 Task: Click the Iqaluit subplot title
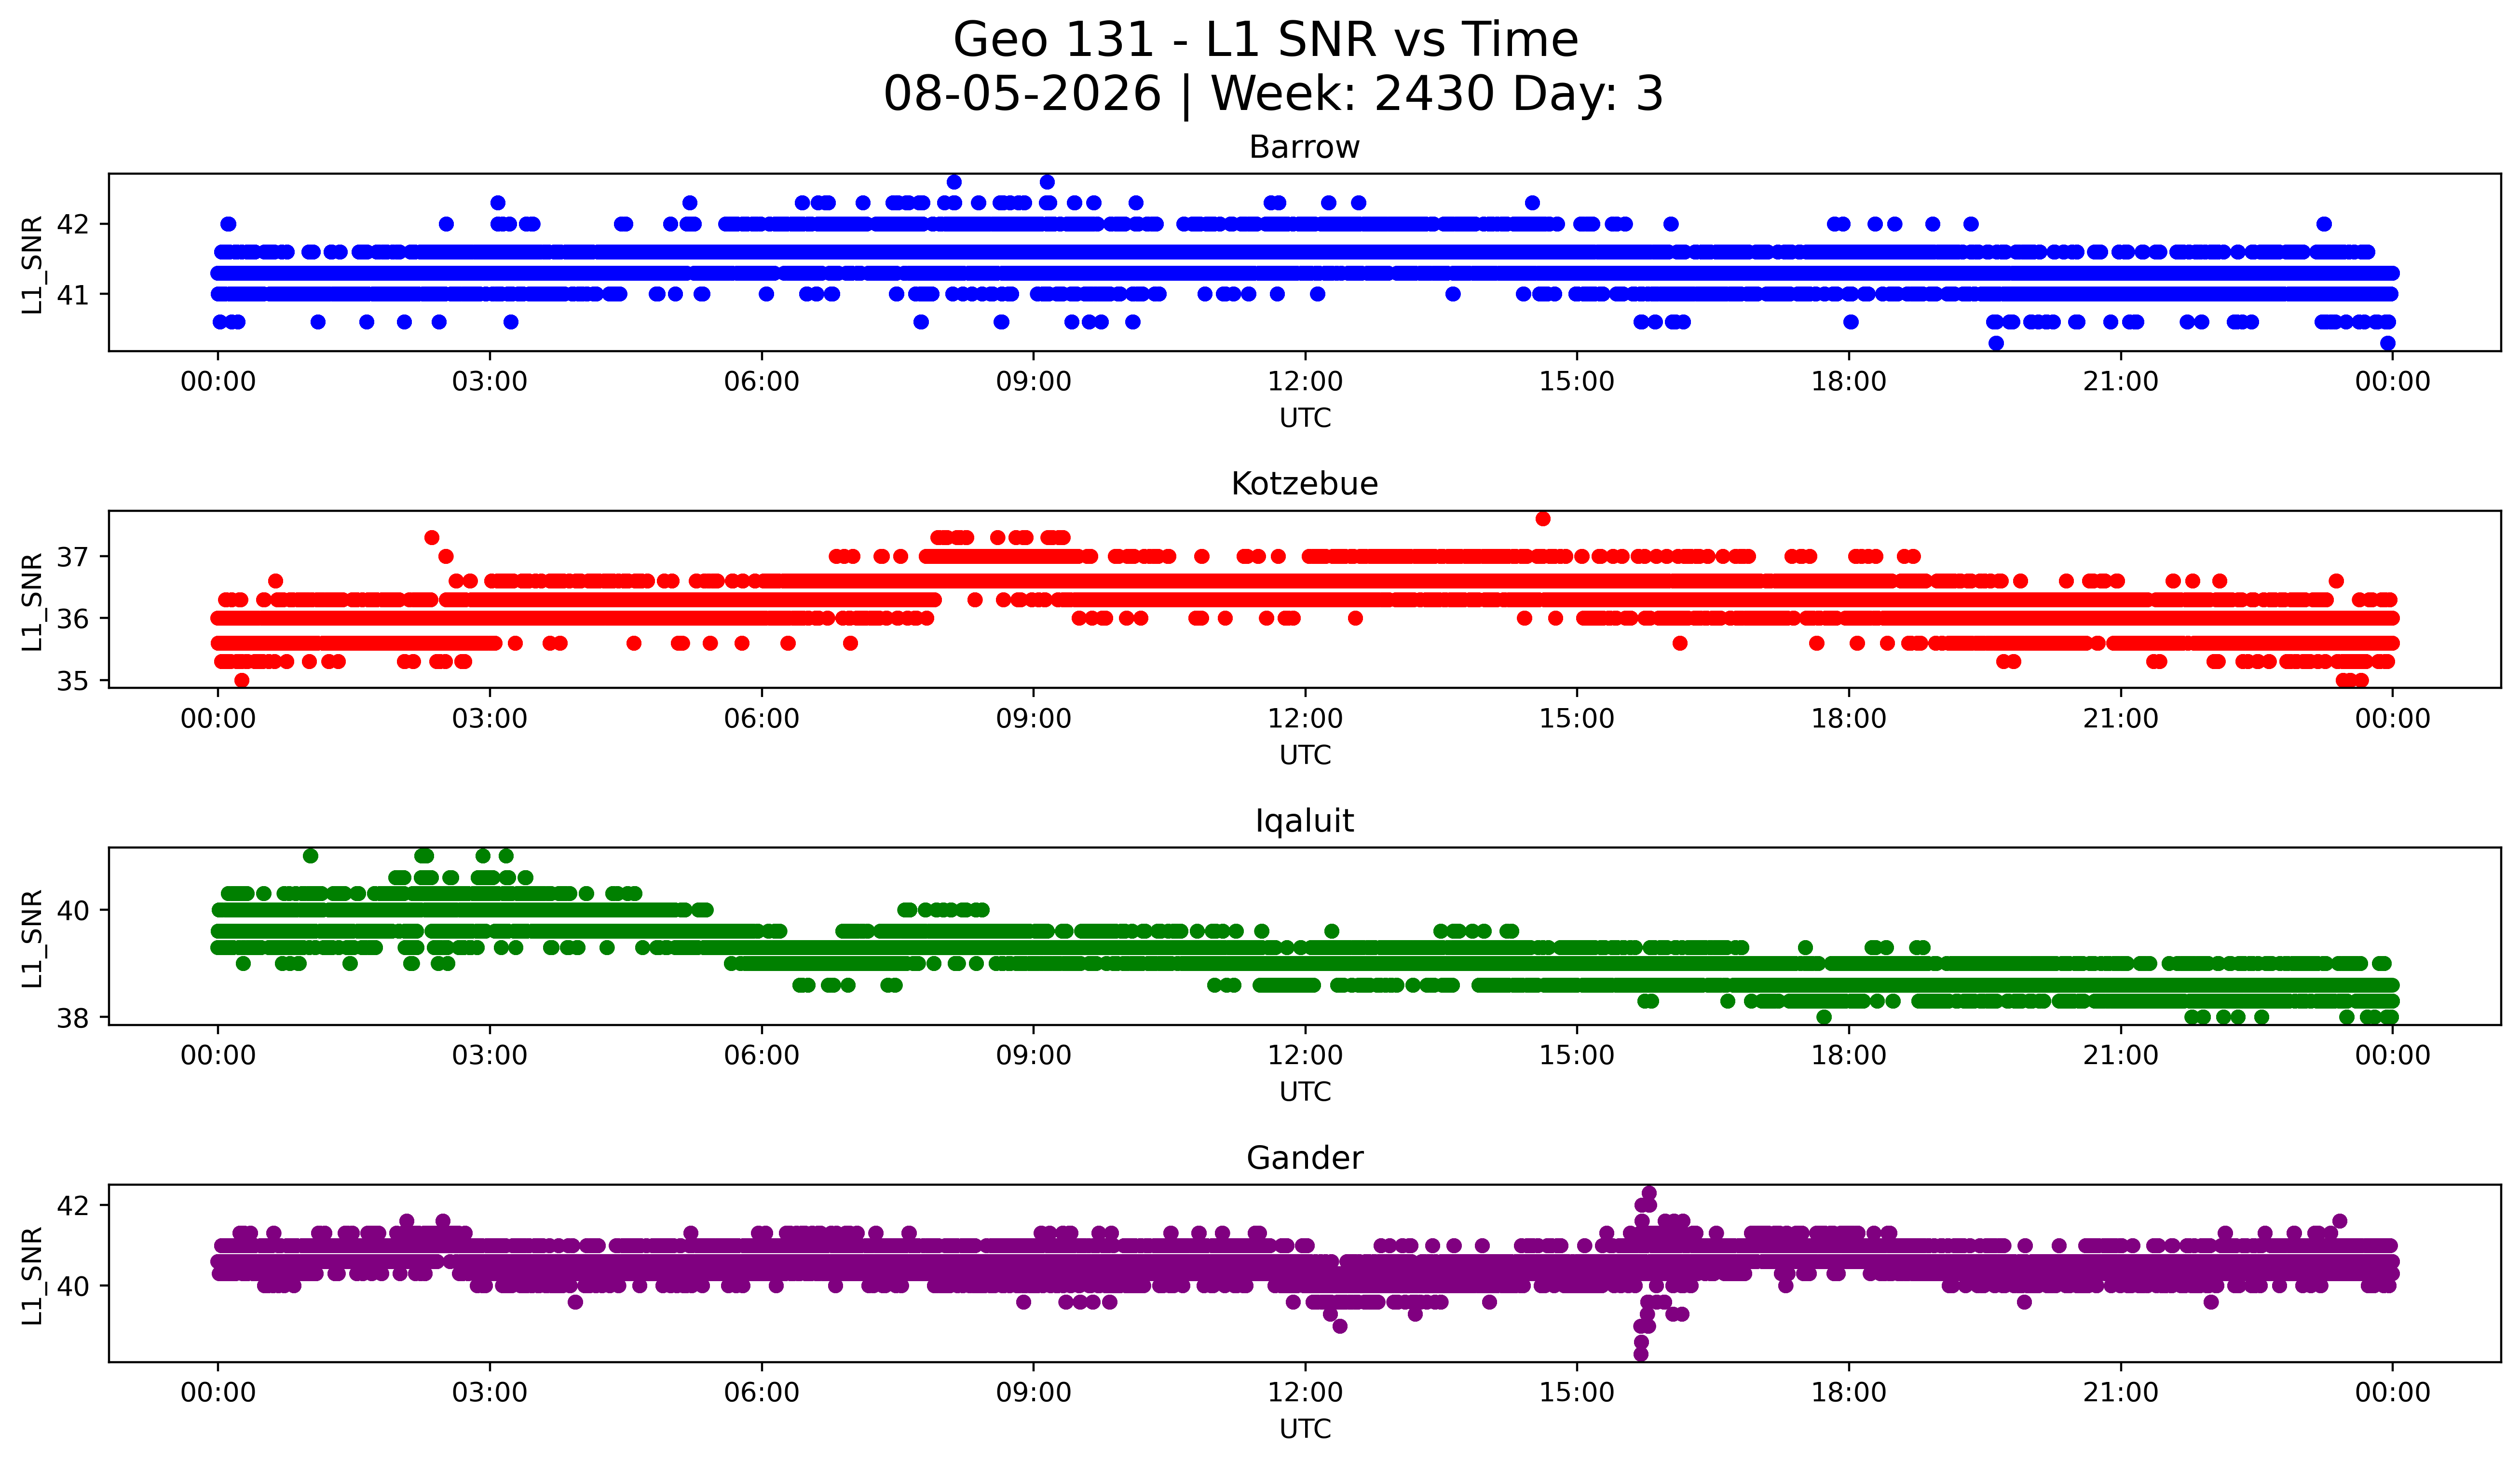click(x=1304, y=821)
